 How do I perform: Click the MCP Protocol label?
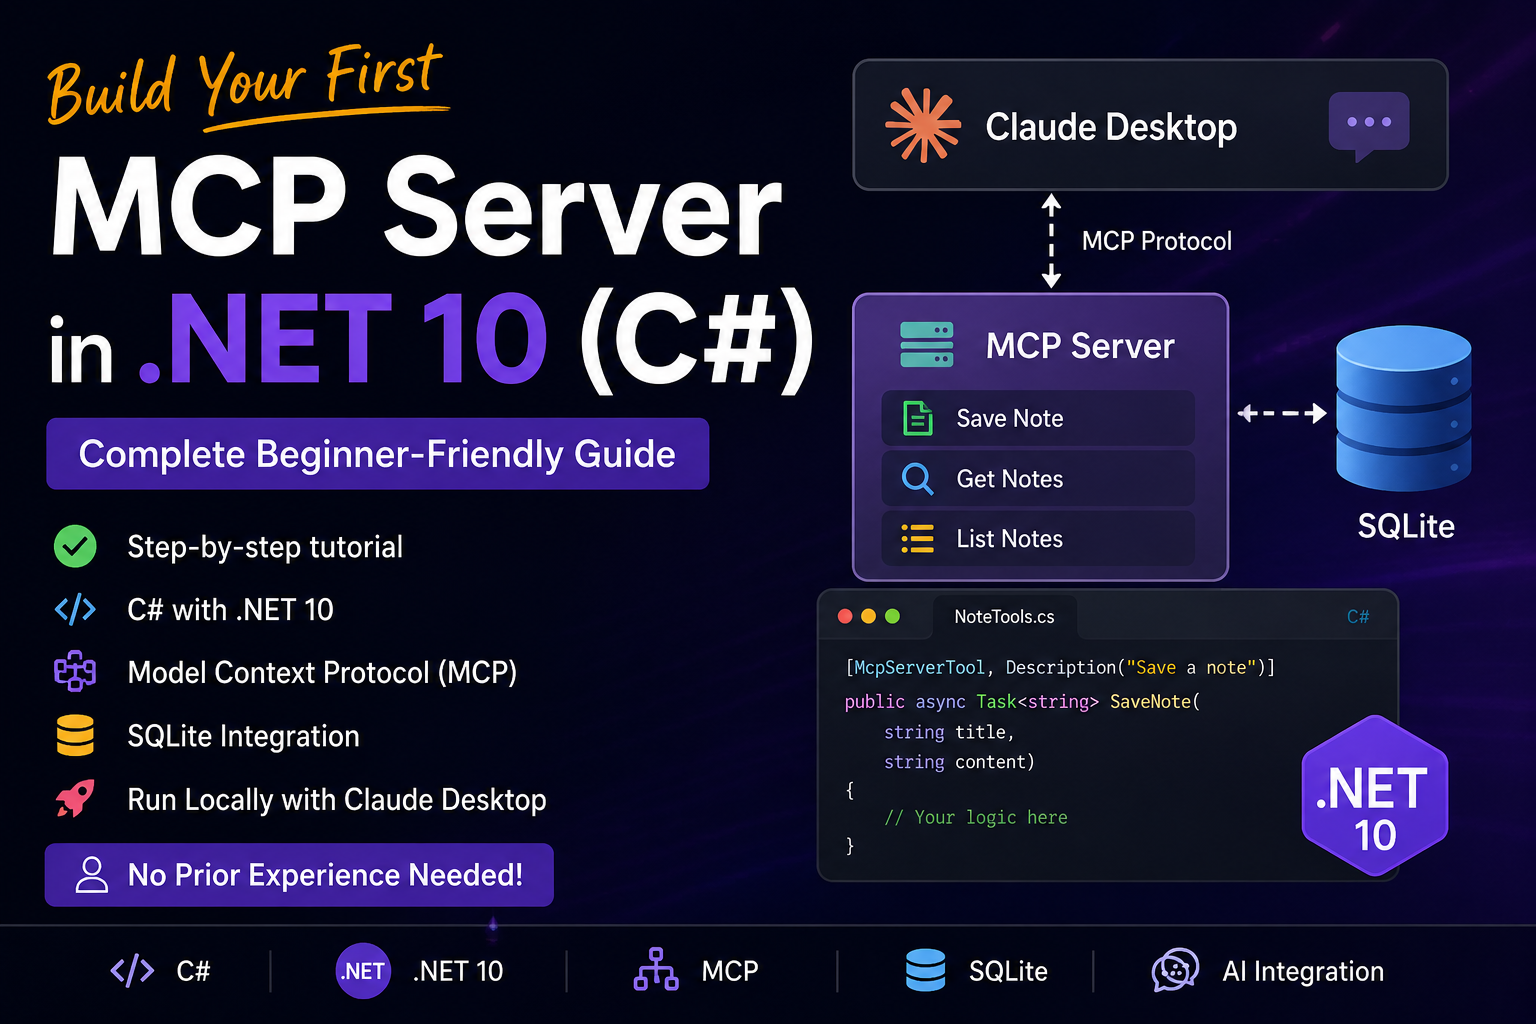pos(1157,241)
